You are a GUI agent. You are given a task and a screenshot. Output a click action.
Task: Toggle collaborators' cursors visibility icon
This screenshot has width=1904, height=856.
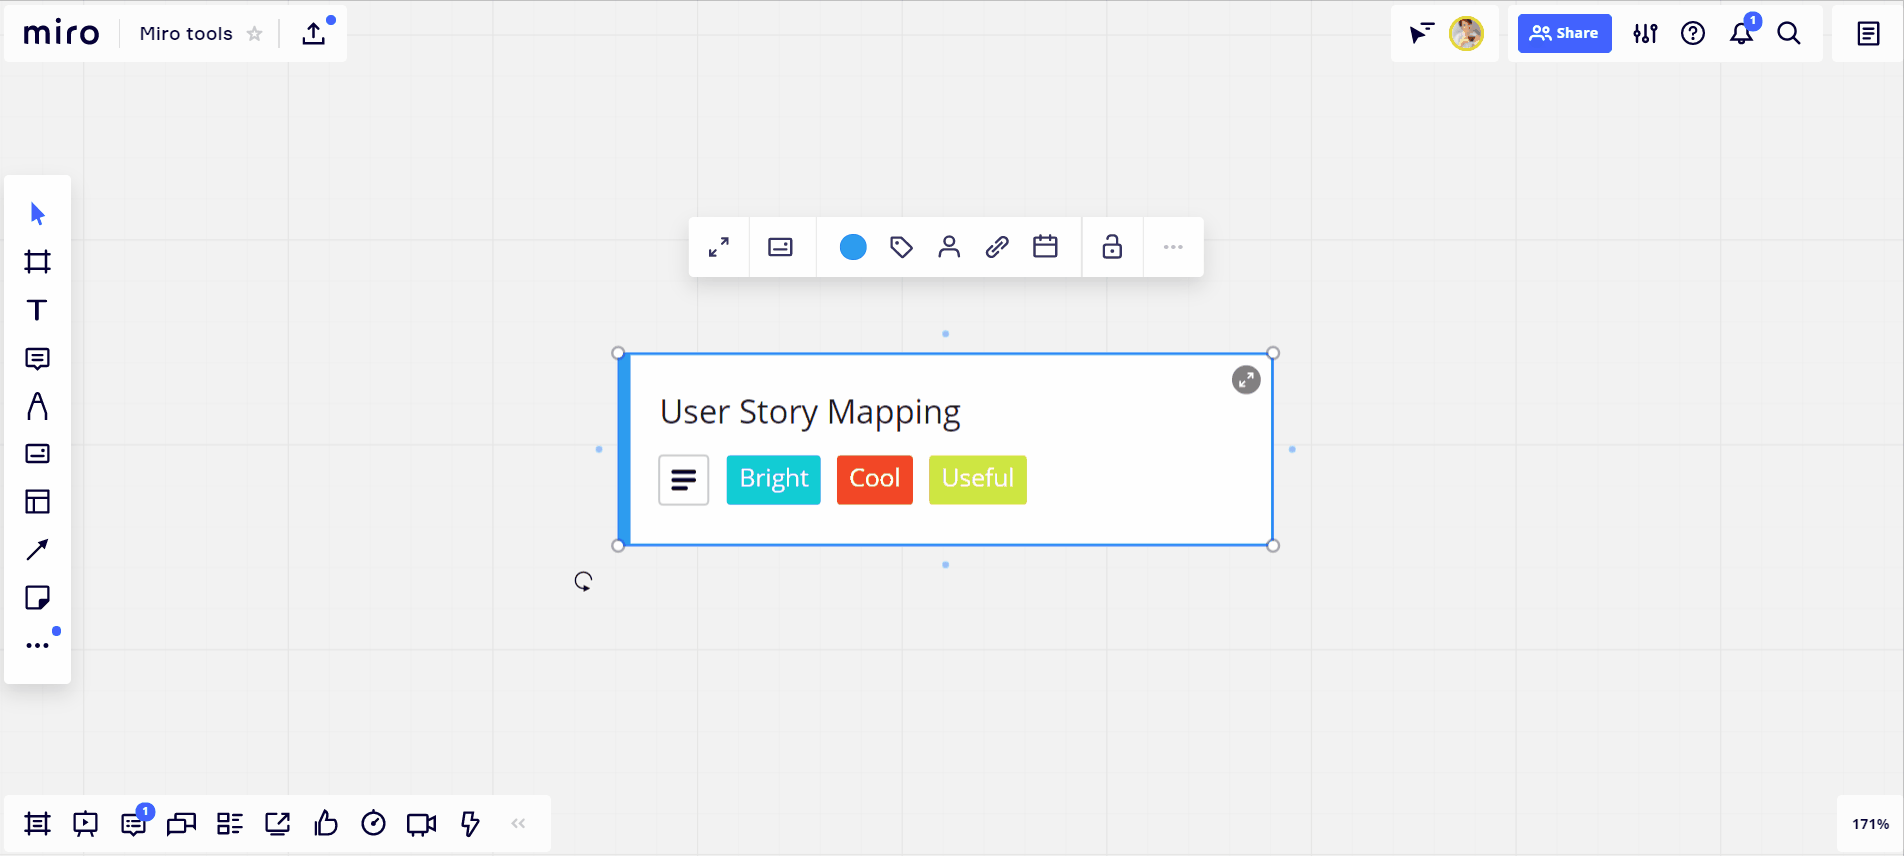(x=1421, y=34)
